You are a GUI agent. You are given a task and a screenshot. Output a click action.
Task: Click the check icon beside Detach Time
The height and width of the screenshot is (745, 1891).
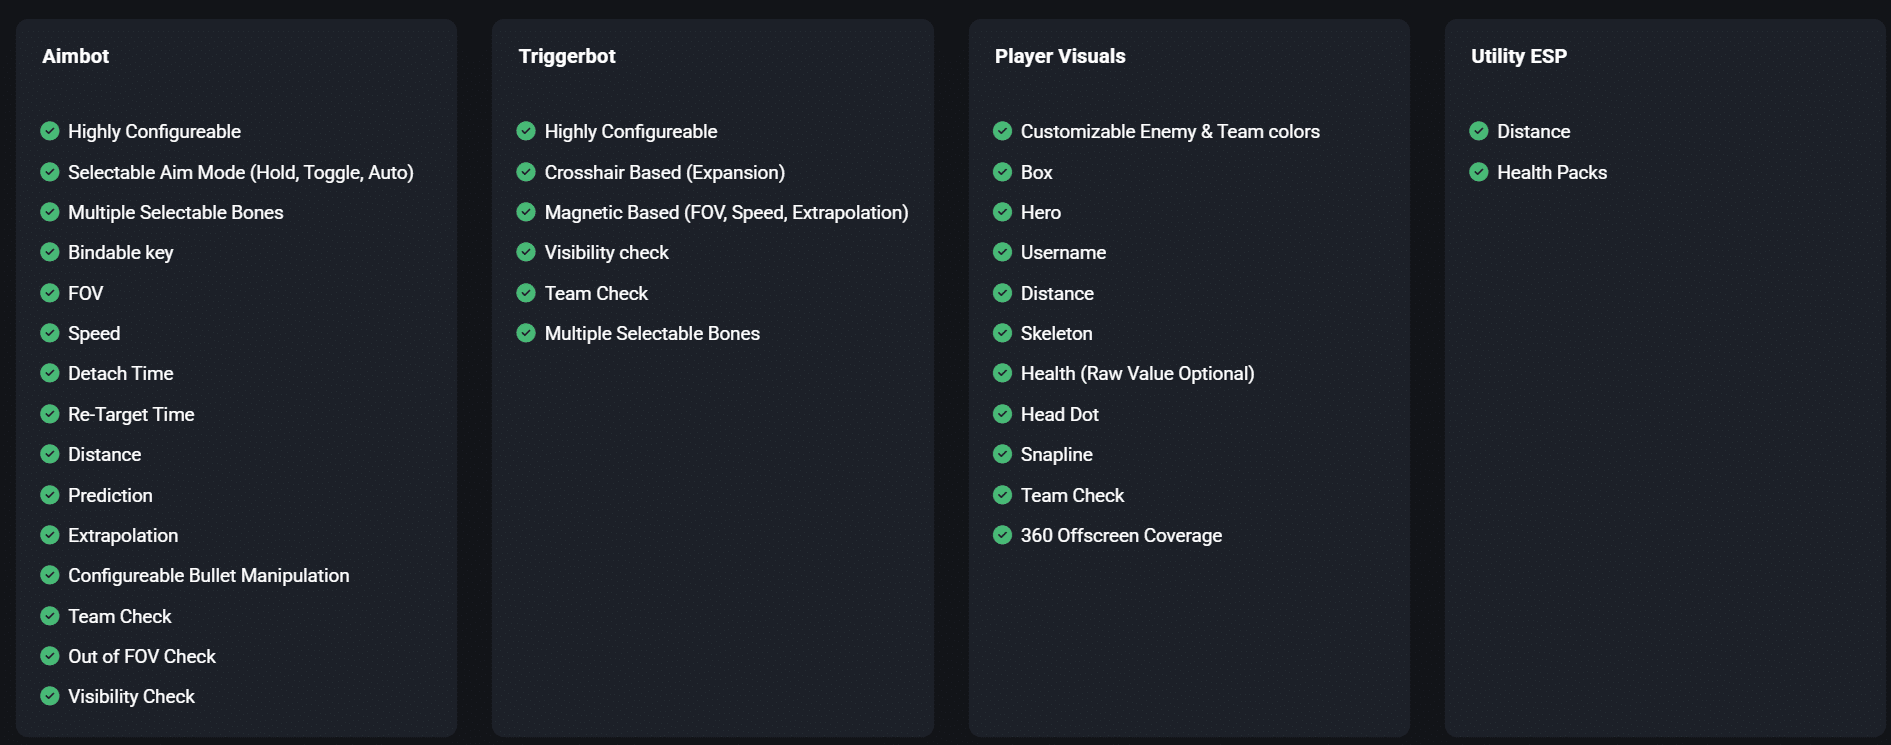coord(50,373)
